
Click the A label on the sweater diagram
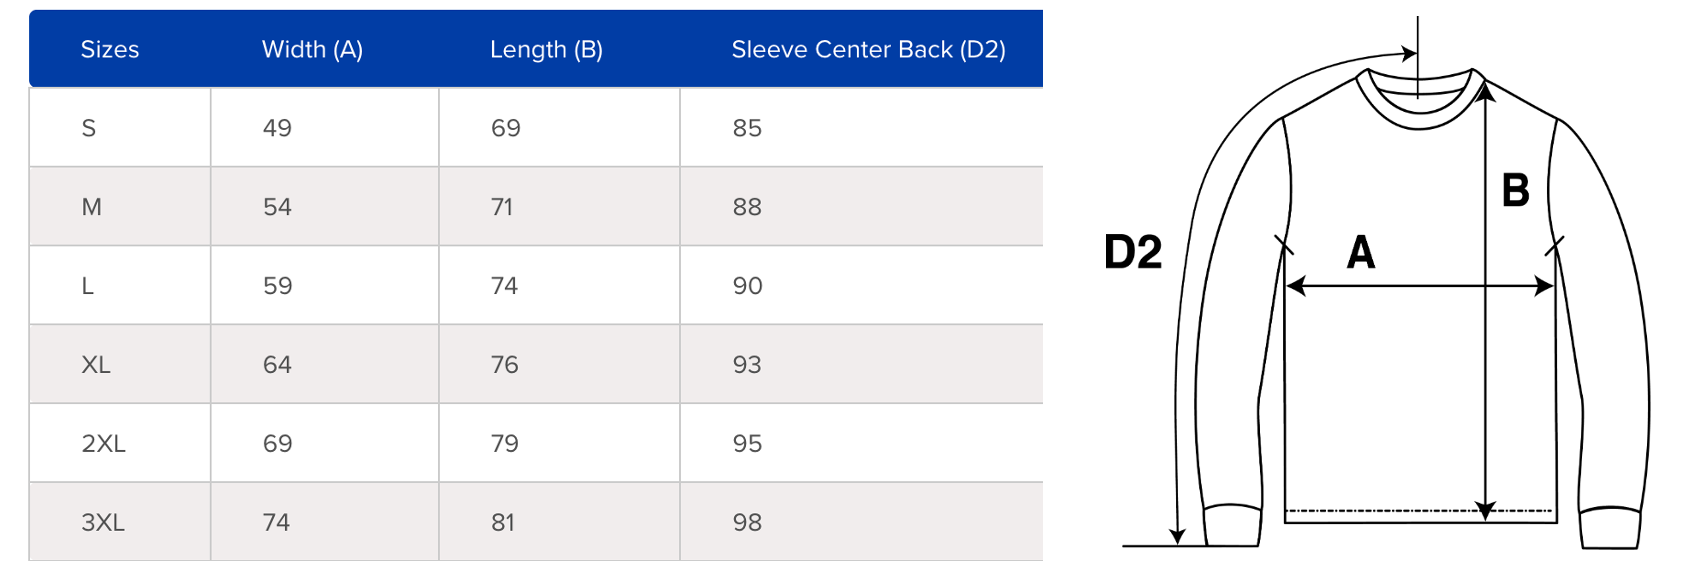click(x=1361, y=253)
